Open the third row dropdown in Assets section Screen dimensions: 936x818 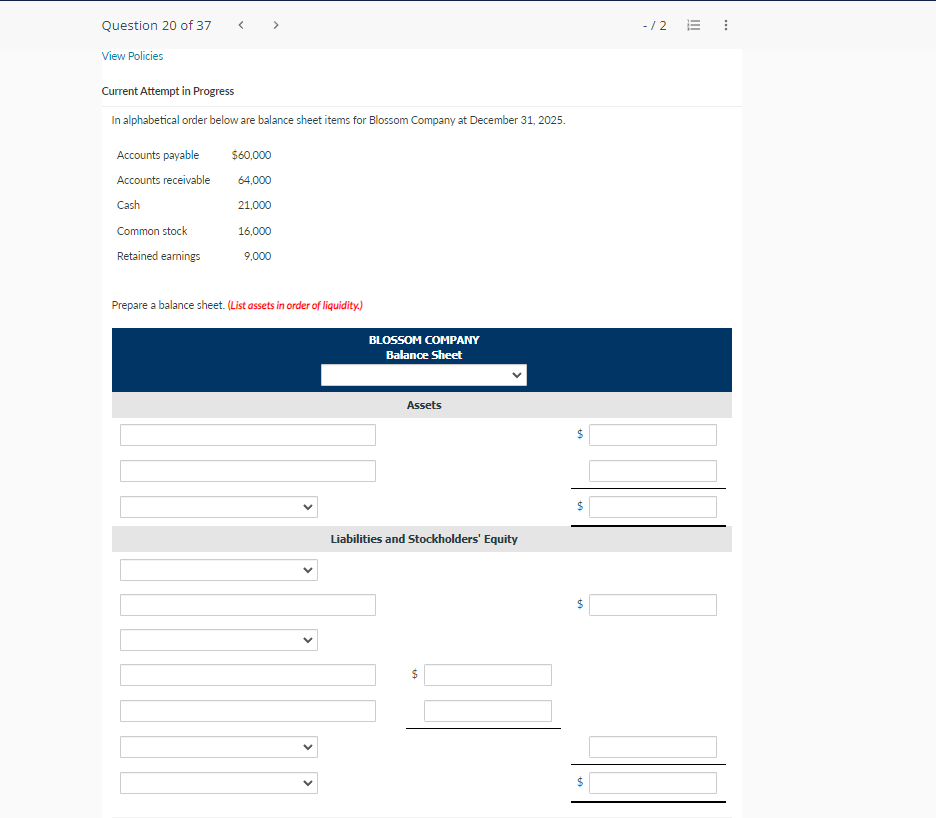tap(218, 506)
